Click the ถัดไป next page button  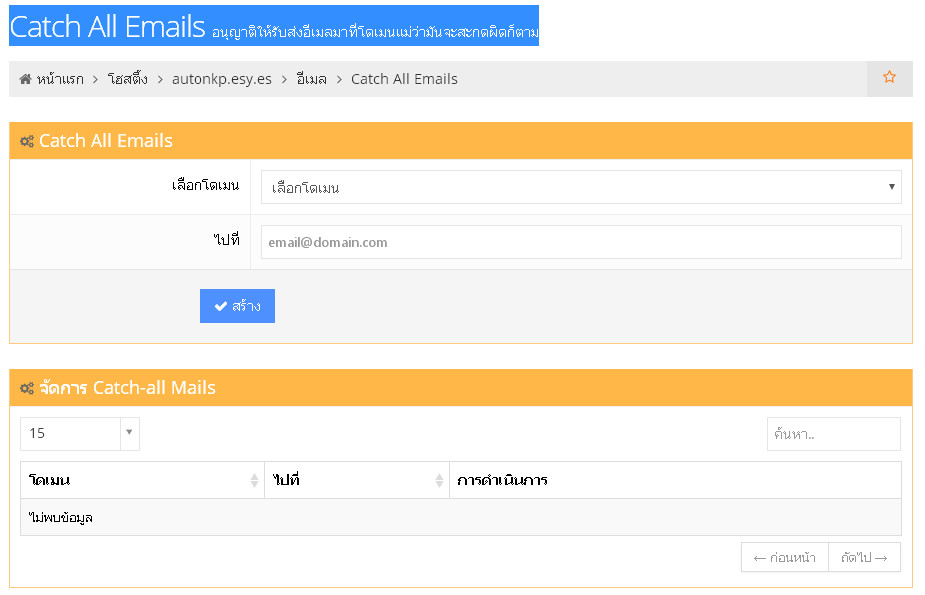[864, 558]
